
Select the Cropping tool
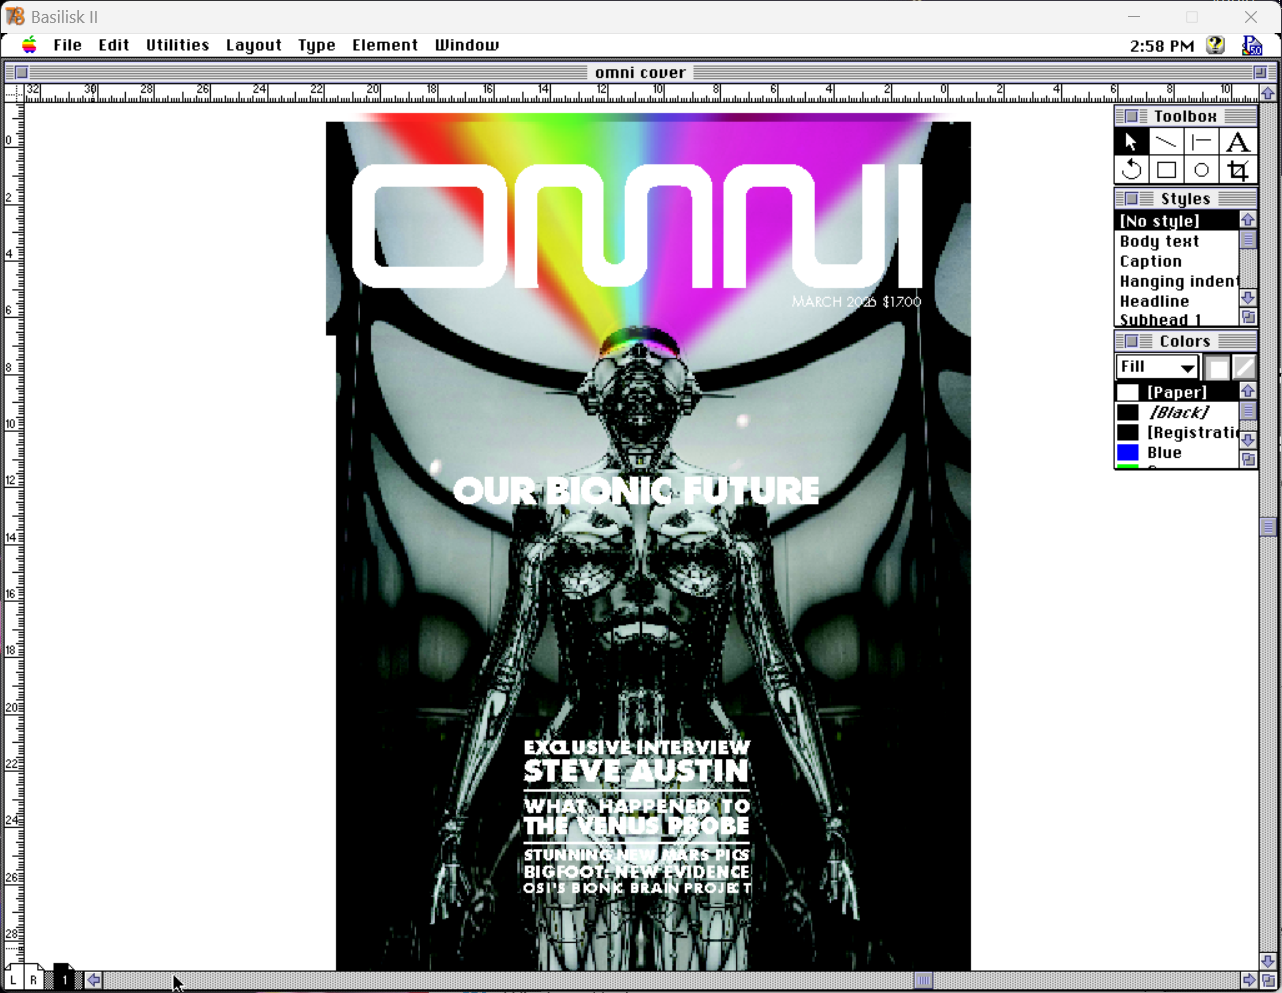1238,169
